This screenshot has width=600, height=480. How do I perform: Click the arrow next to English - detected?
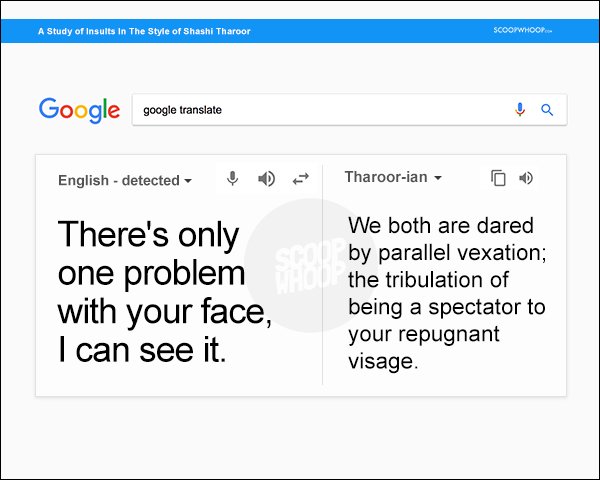(x=188, y=181)
